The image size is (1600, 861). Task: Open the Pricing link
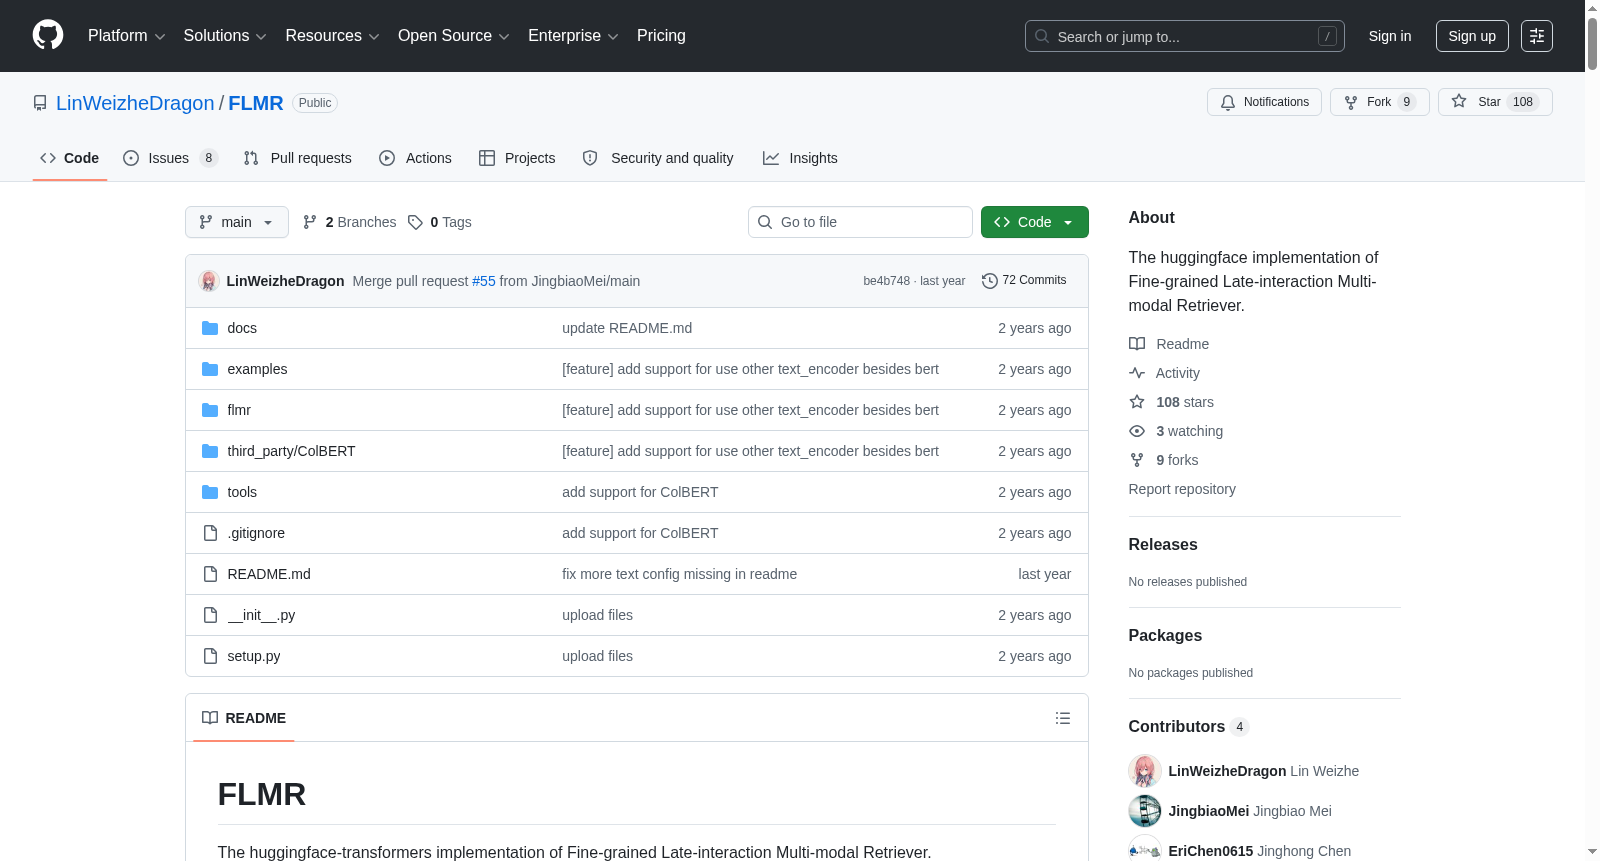pyautogui.click(x=661, y=36)
